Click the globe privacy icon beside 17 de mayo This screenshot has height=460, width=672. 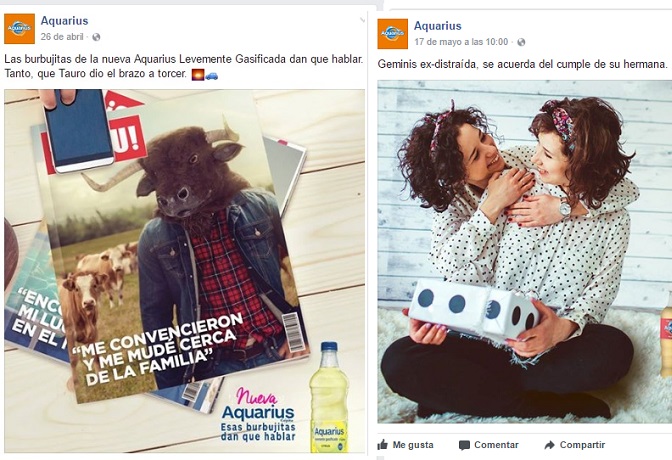pyautogui.click(x=521, y=42)
